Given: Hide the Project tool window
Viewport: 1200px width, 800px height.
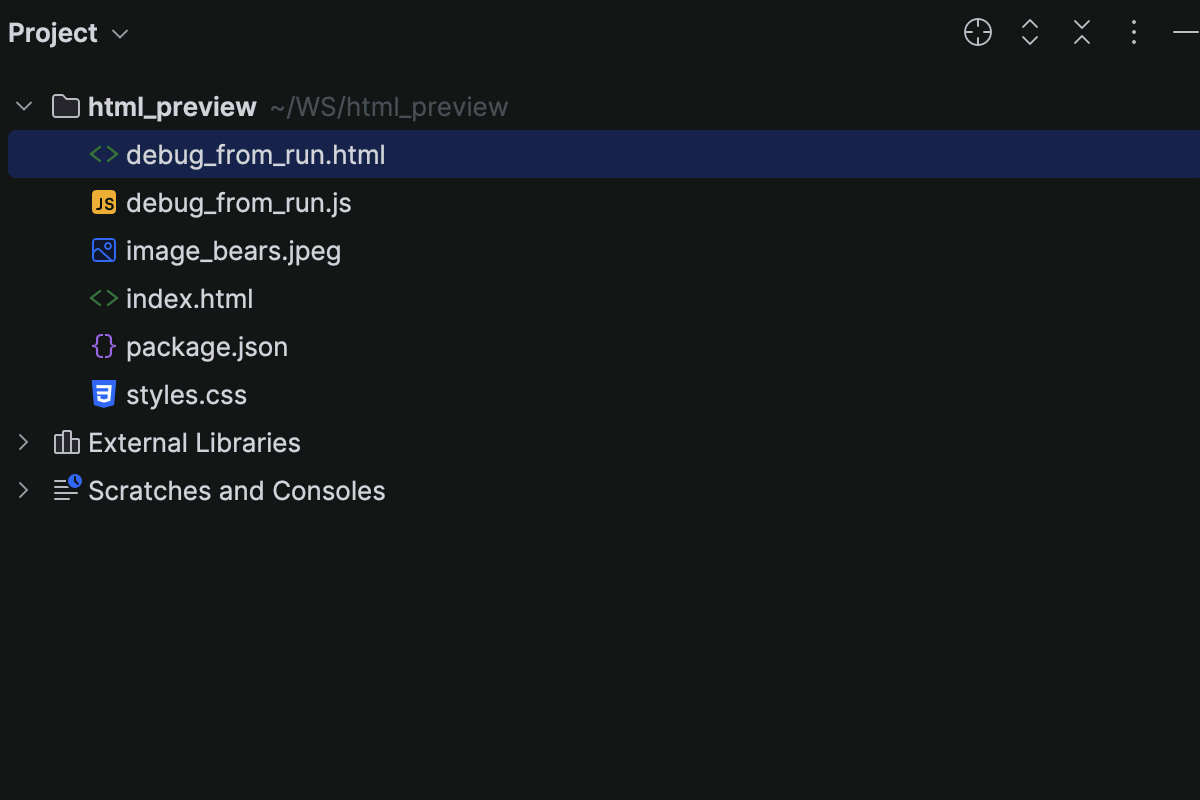Looking at the screenshot, I should pyautogui.click(x=1185, y=32).
